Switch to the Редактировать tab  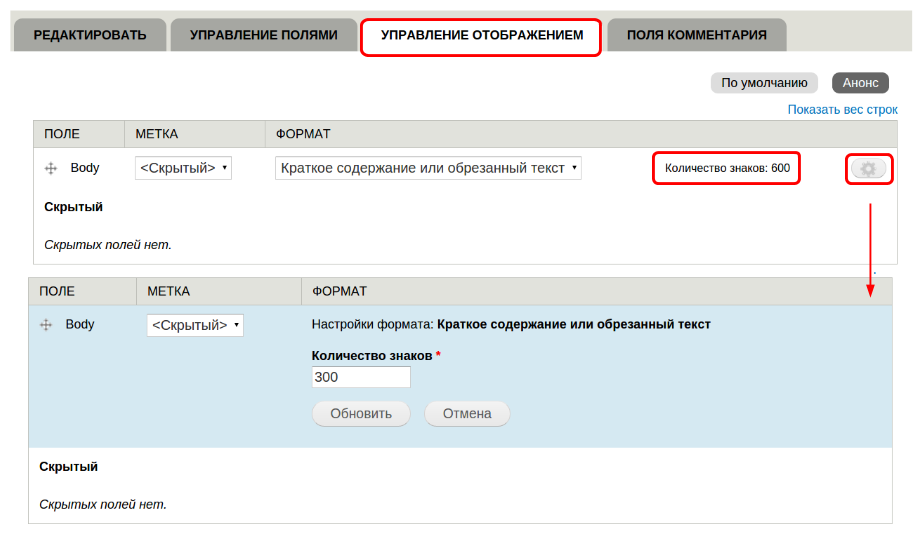90,35
